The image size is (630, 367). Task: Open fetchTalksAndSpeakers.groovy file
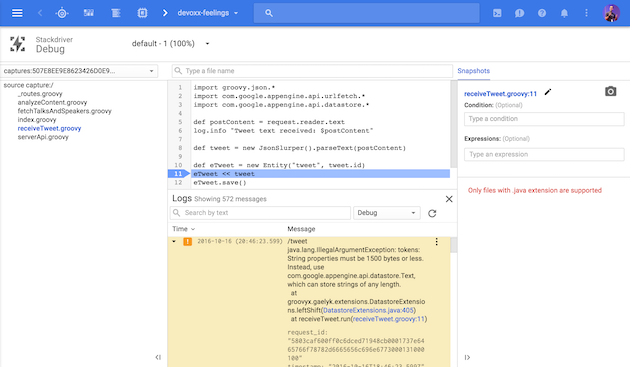pyautogui.click(x=64, y=111)
